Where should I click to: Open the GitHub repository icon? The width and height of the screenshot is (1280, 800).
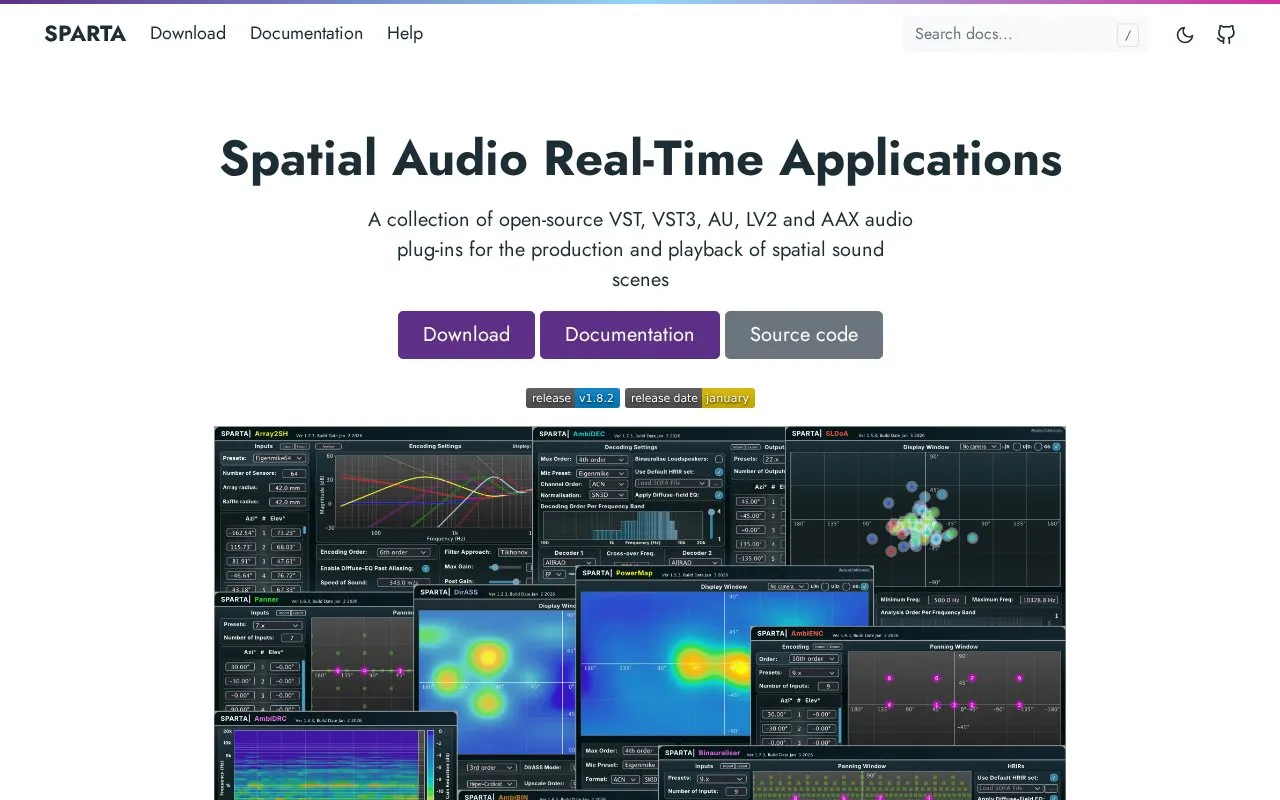point(1226,35)
